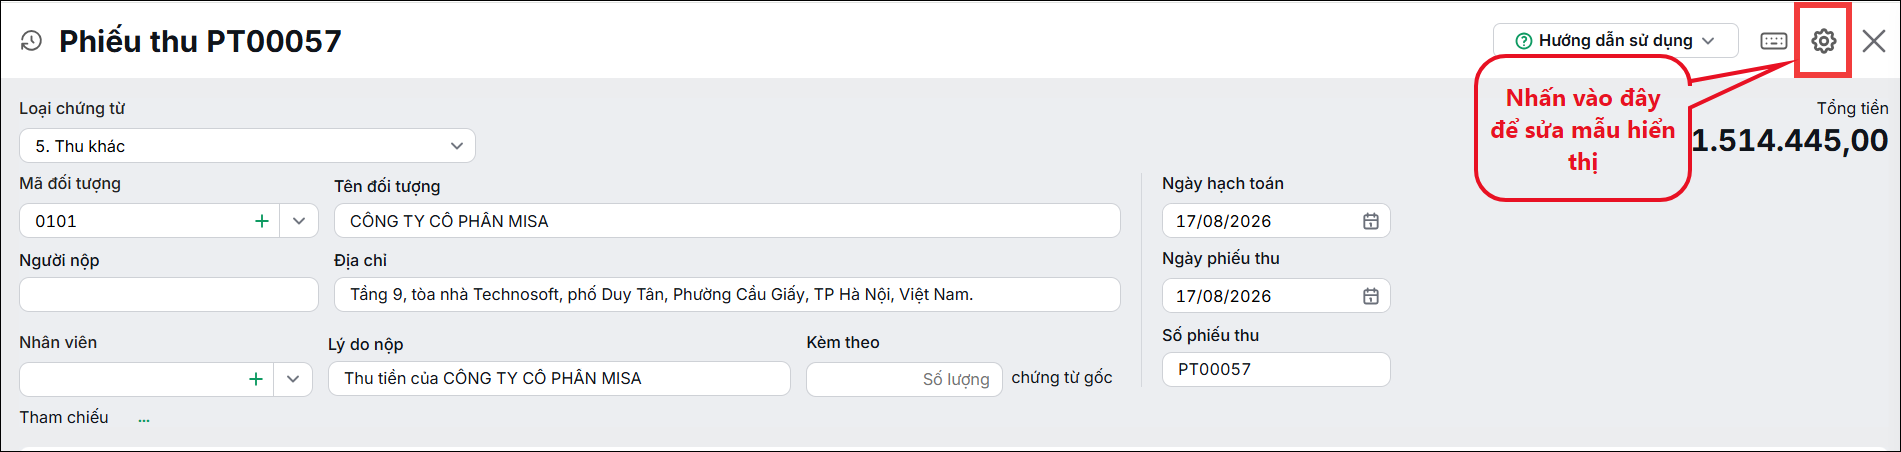The height and width of the screenshot is (452, 1901).
Task: Click the Người nộp input field
Action: 169,294
